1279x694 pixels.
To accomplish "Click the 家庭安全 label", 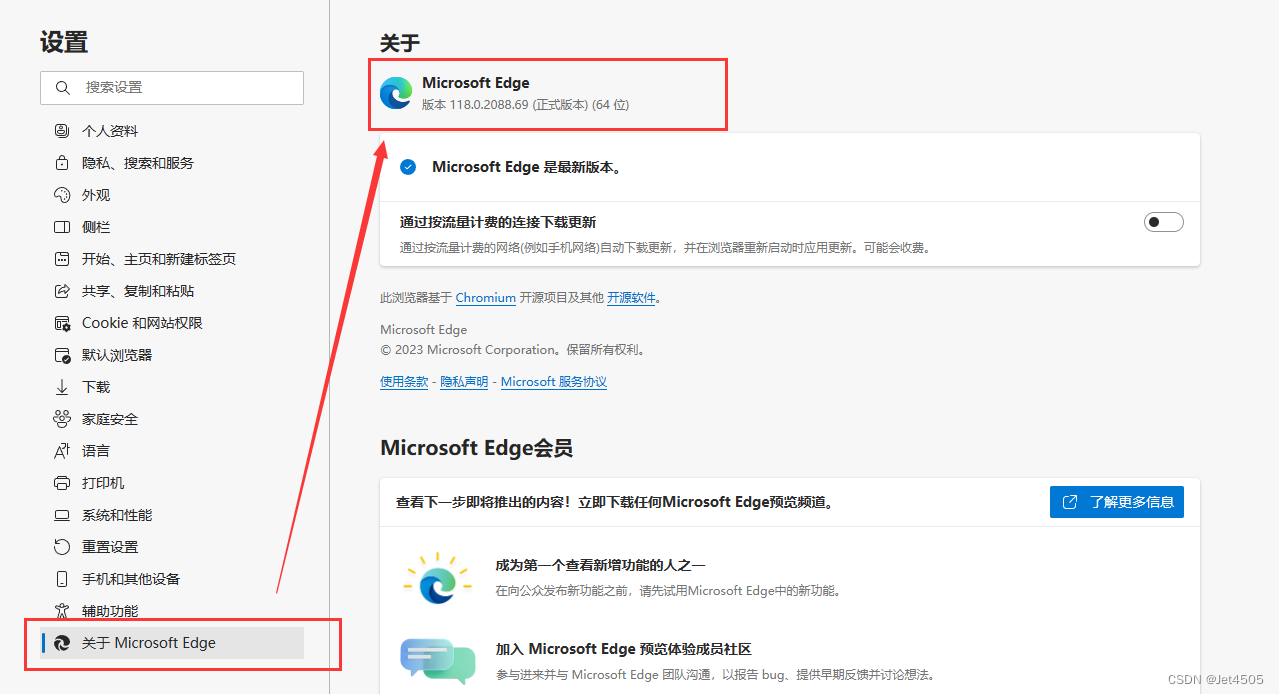I will pyautogui.click(x=110, y=419).
